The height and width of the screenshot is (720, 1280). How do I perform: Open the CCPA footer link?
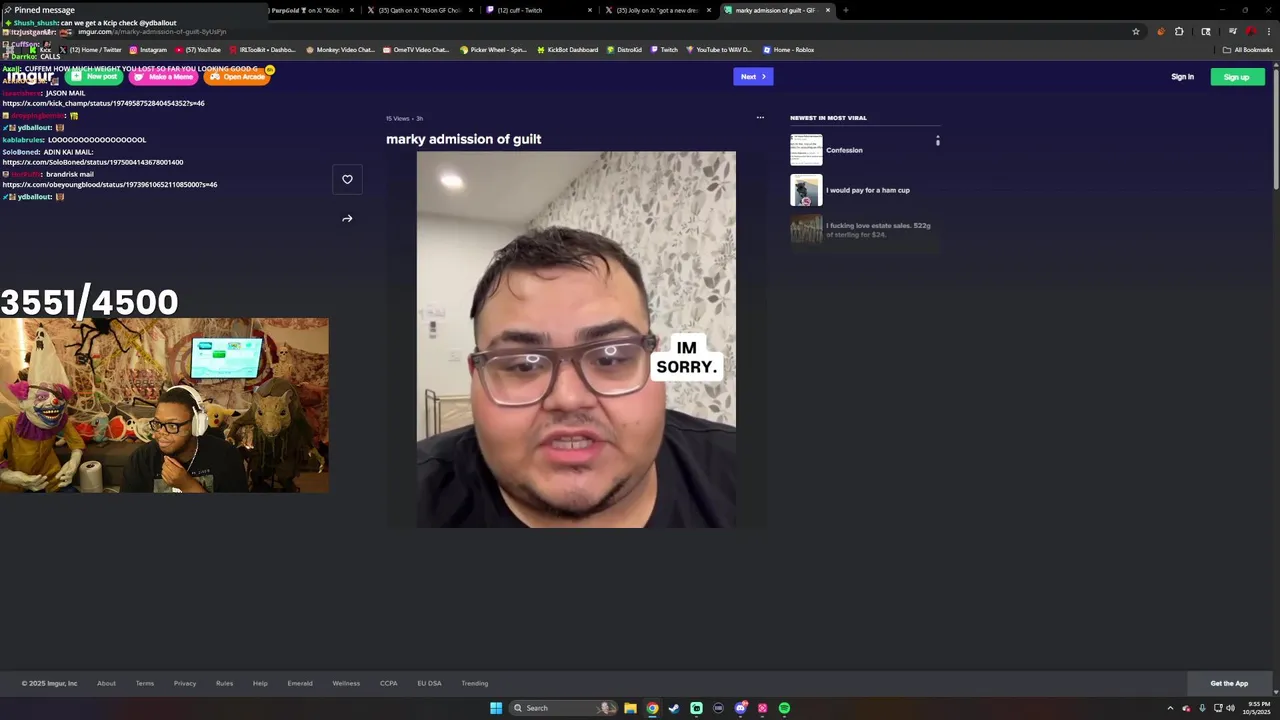pos(388,684)
